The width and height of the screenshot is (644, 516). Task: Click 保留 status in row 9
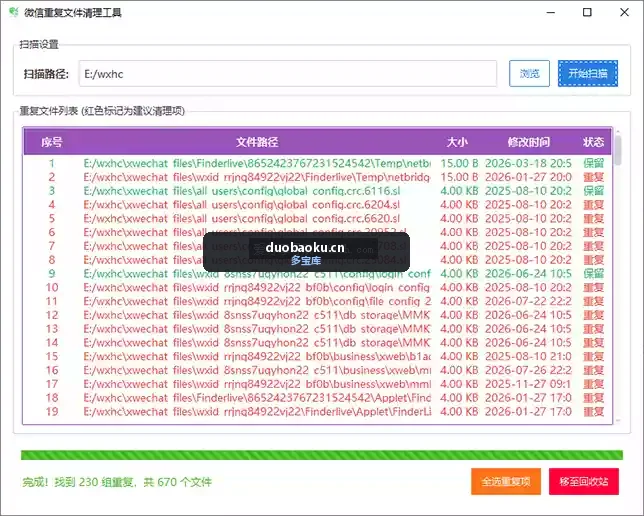(593, 274)
